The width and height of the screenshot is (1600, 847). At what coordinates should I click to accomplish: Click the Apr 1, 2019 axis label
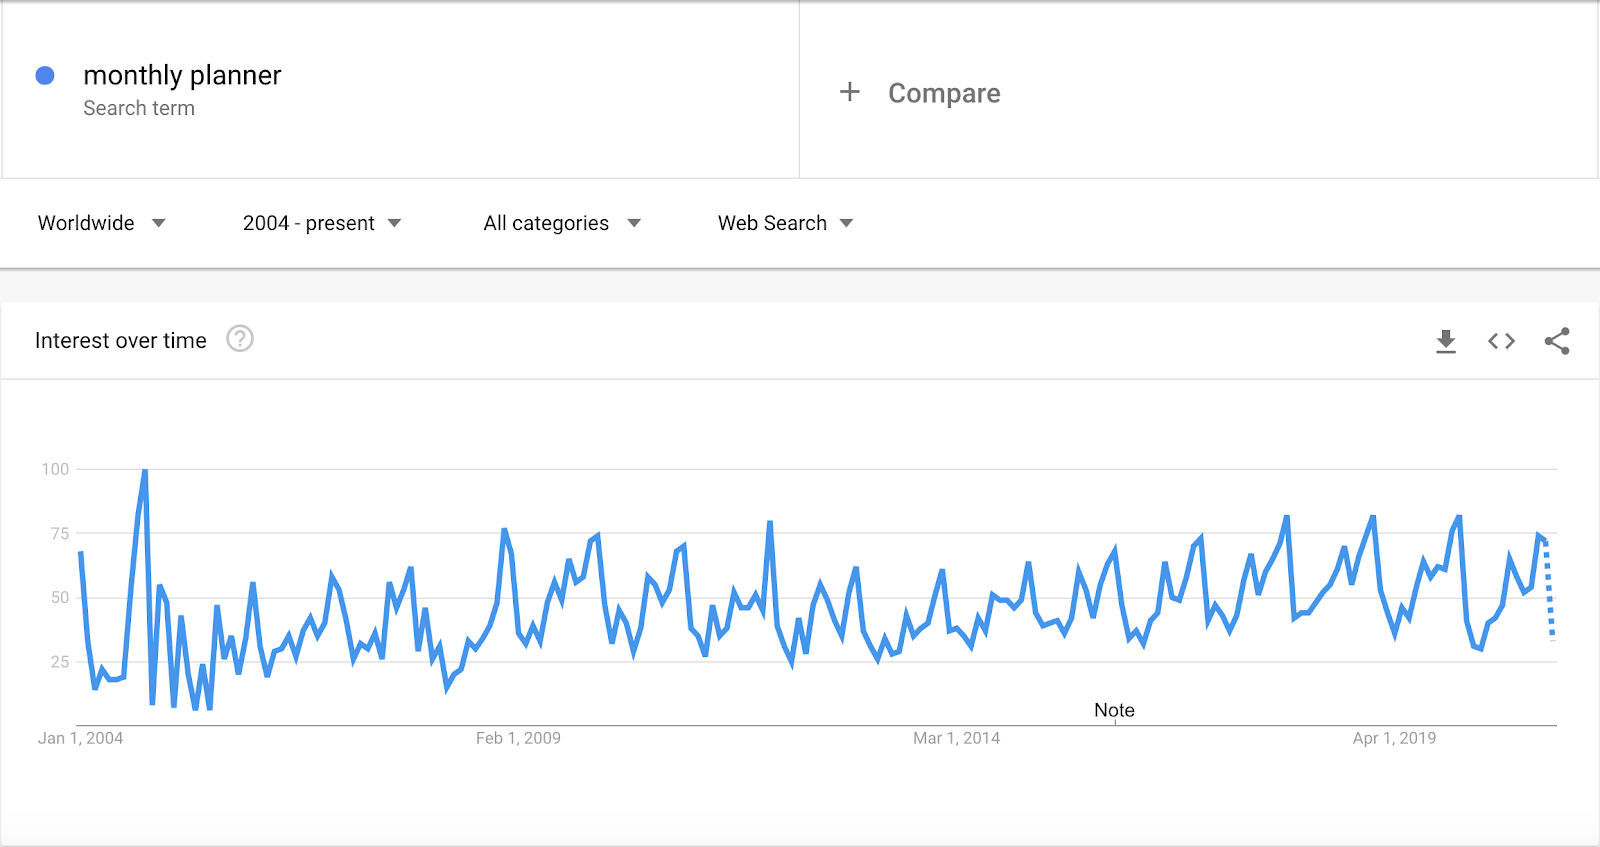(x=1394, y=738)
